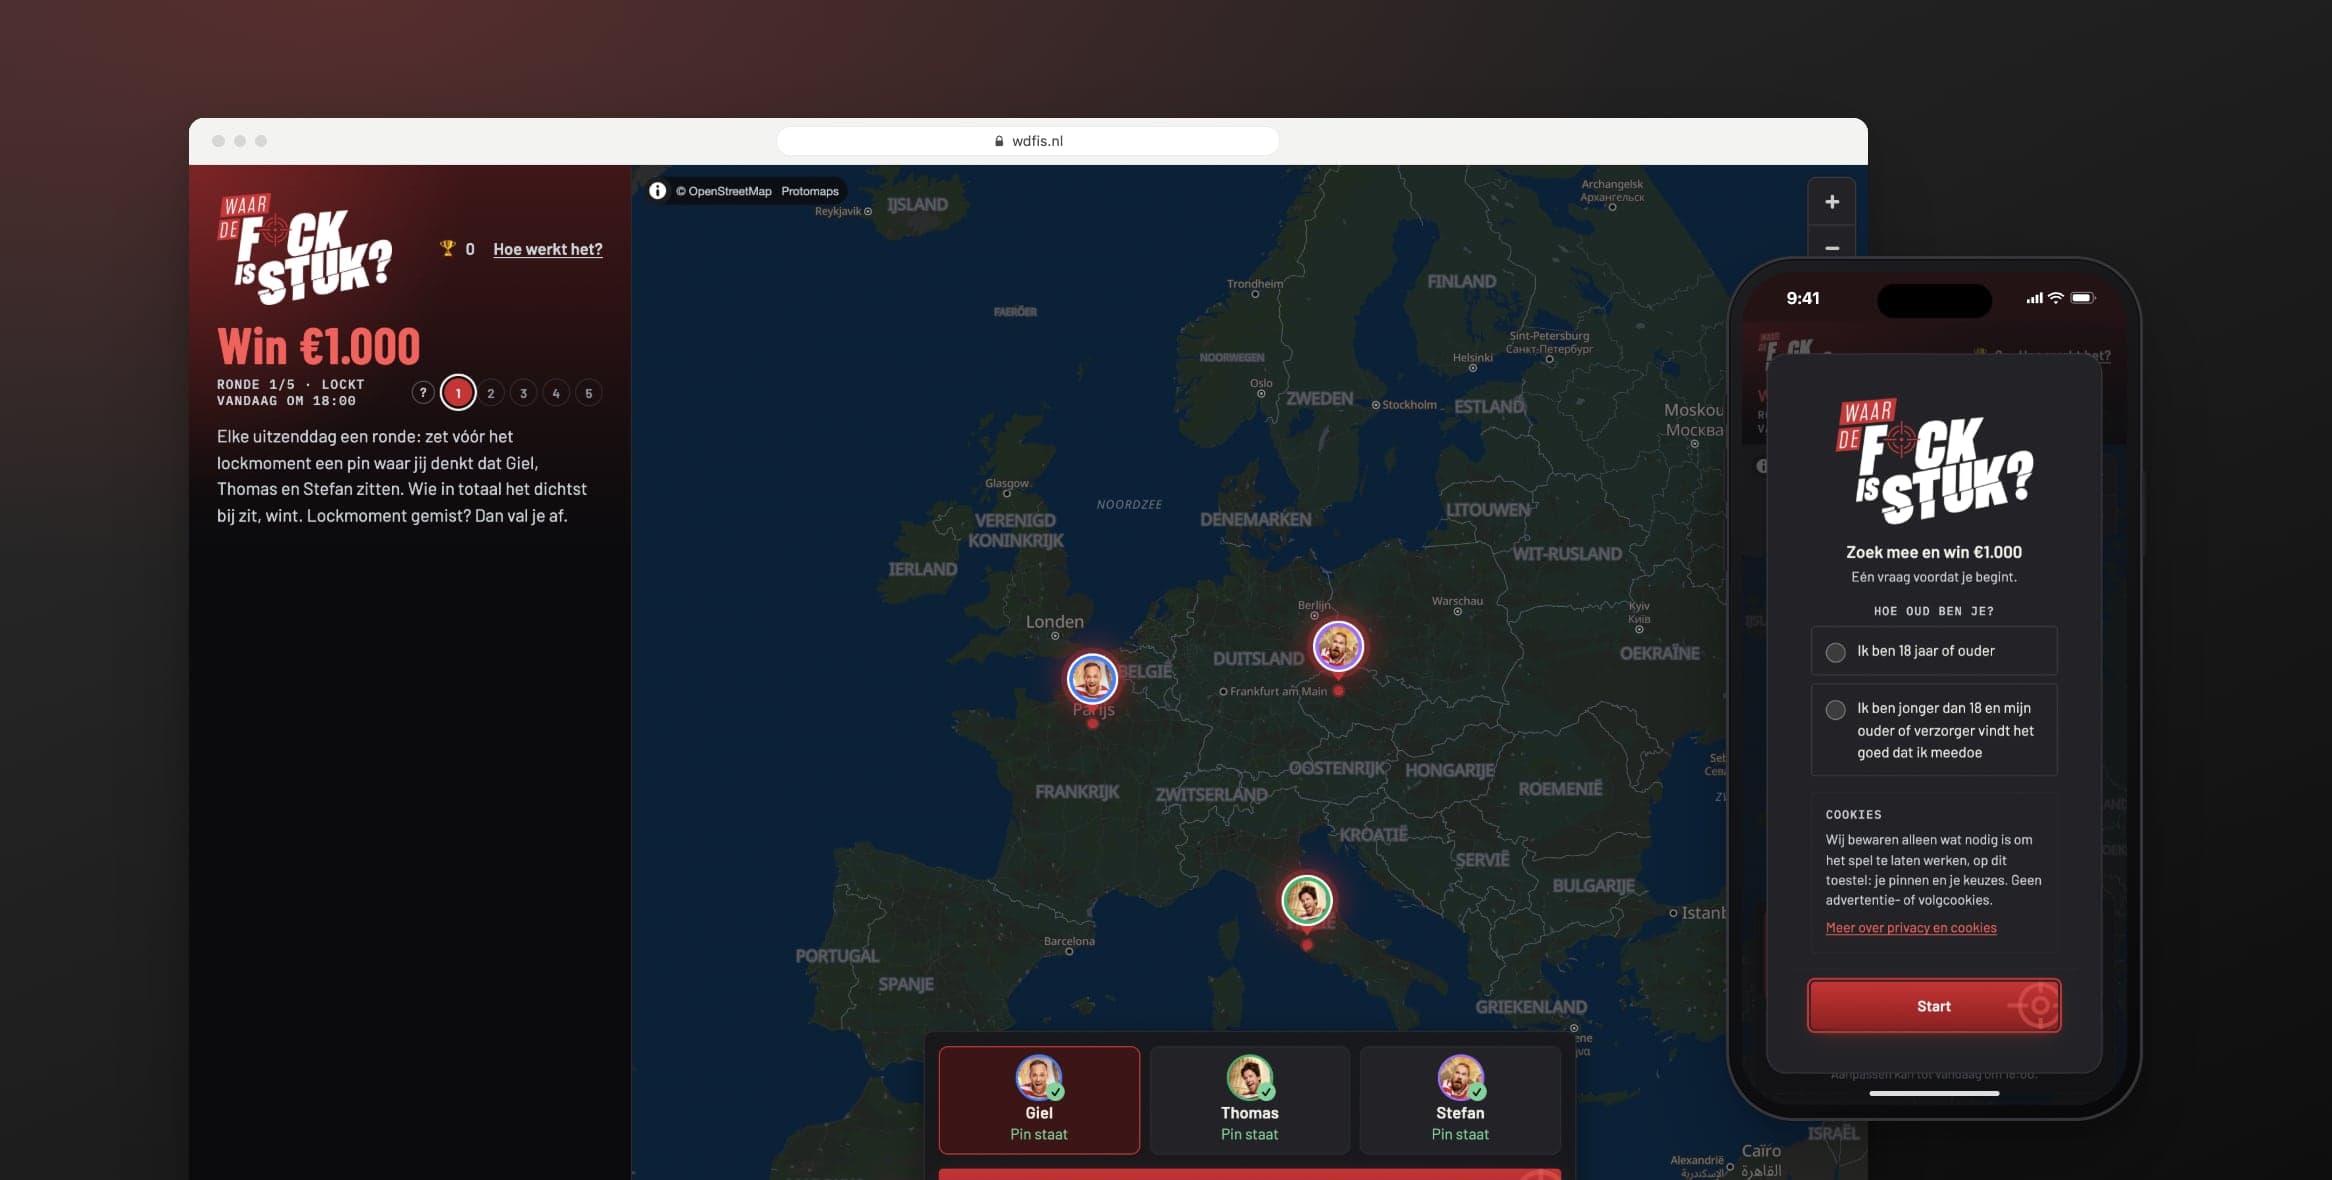Zoom in with the map plus button
The height and width of the screenshot is (1180, 2332).
click(1831, 202)
